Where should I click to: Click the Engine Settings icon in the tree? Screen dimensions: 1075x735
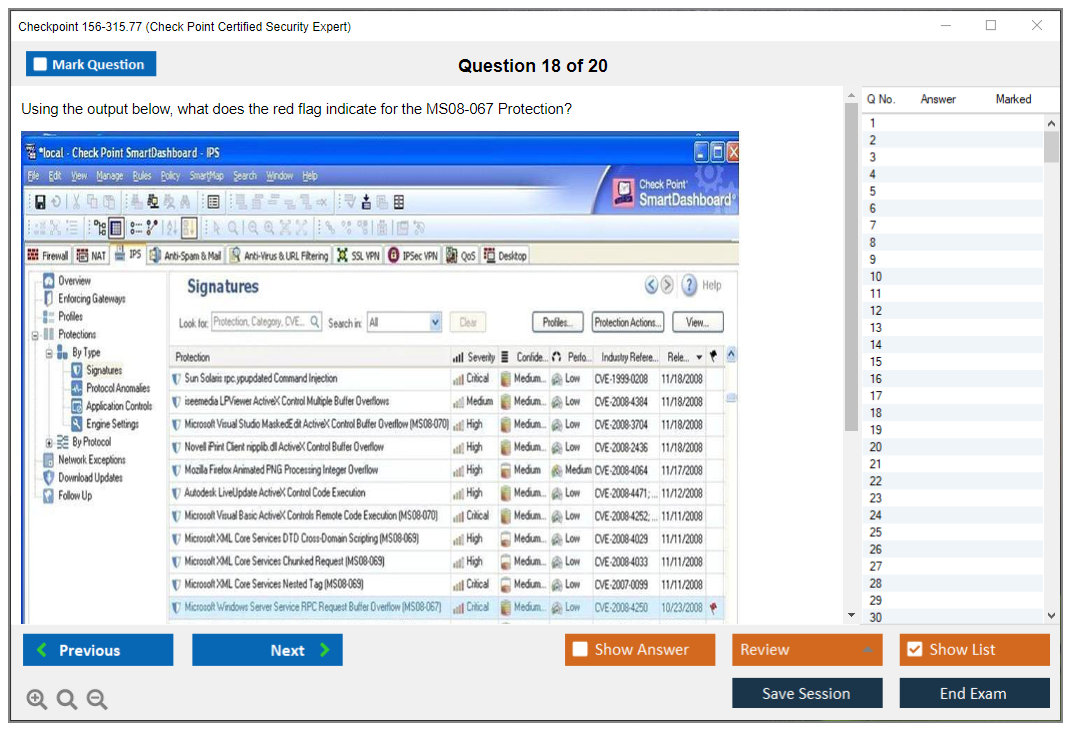tap(76, 424)
